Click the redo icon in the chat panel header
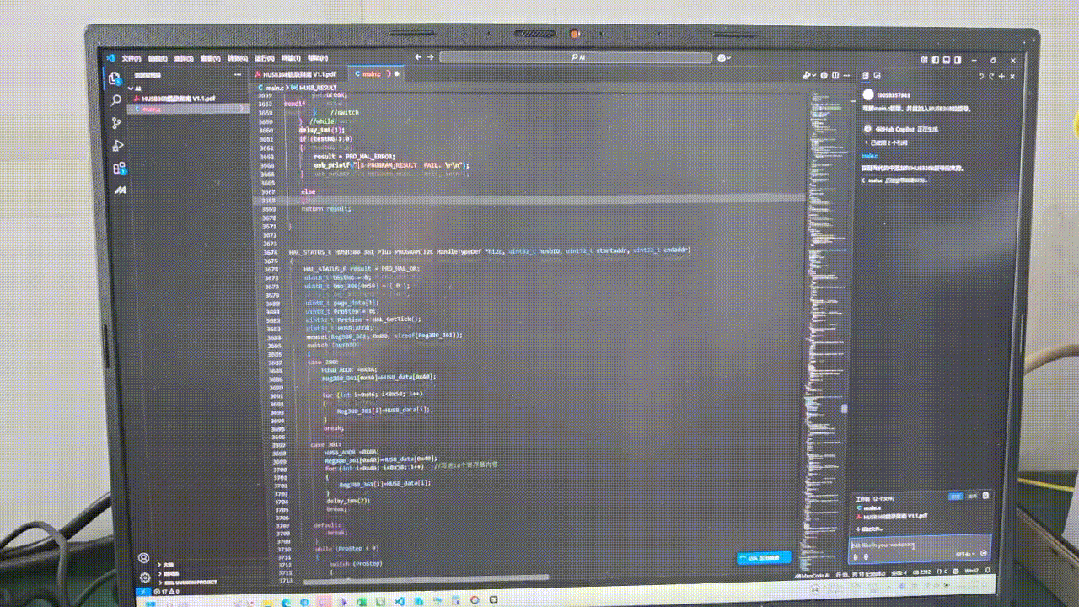The height and width of the screenshot is (607, 1079). [x=992, y=76]
